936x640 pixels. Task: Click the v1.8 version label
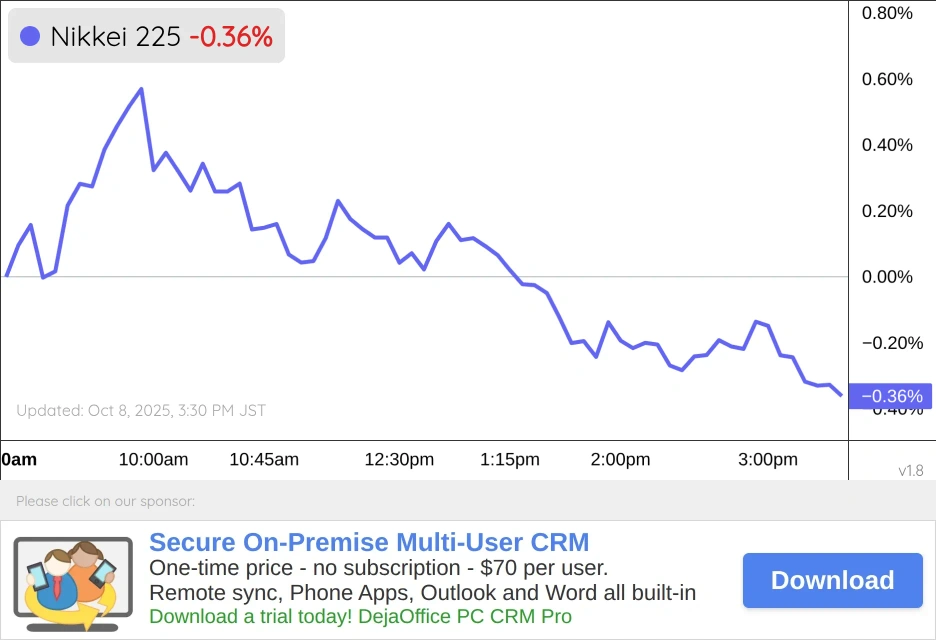click(x=911, y=471)
